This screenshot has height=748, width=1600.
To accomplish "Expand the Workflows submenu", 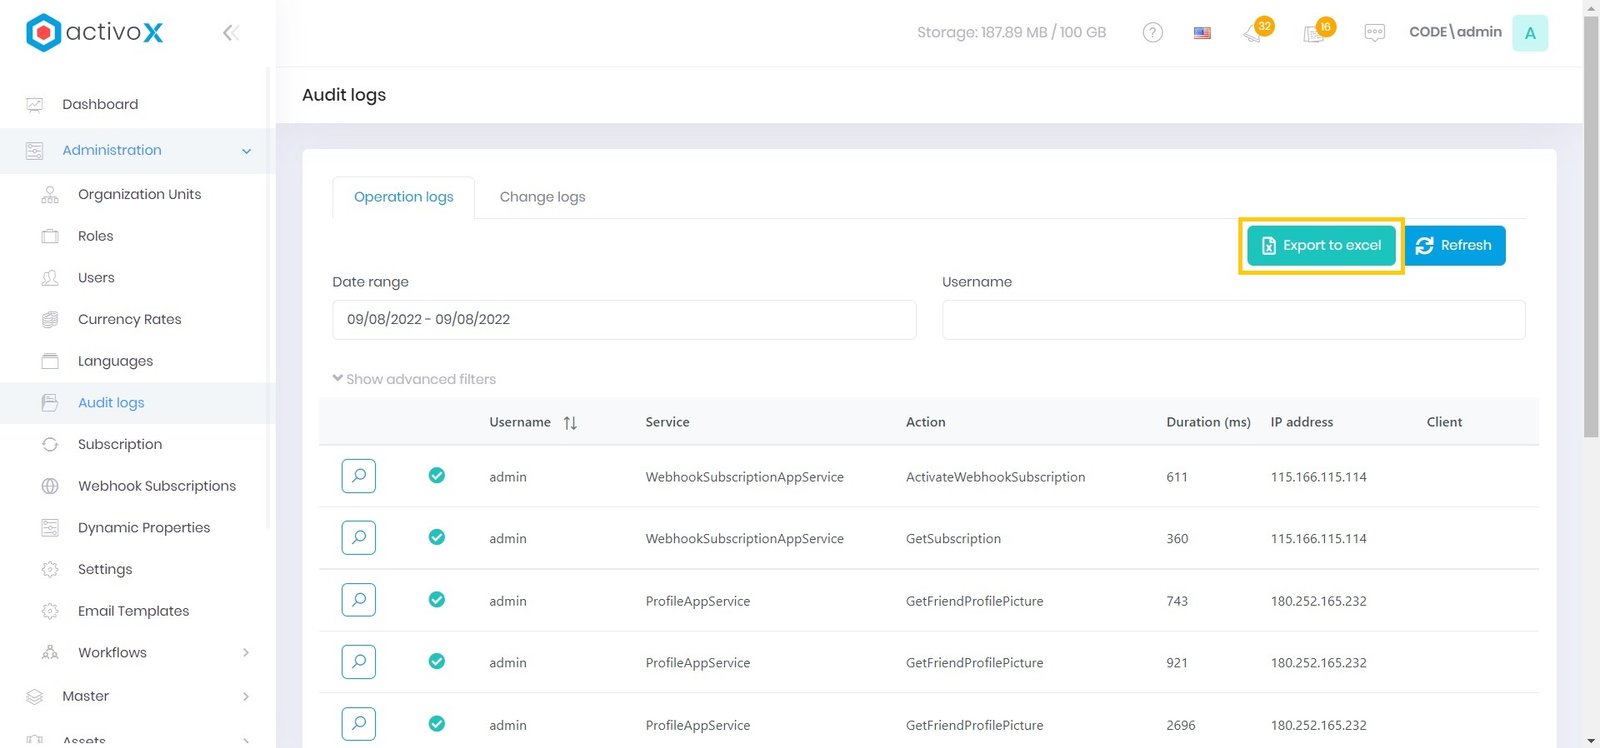I will [246, 653].
